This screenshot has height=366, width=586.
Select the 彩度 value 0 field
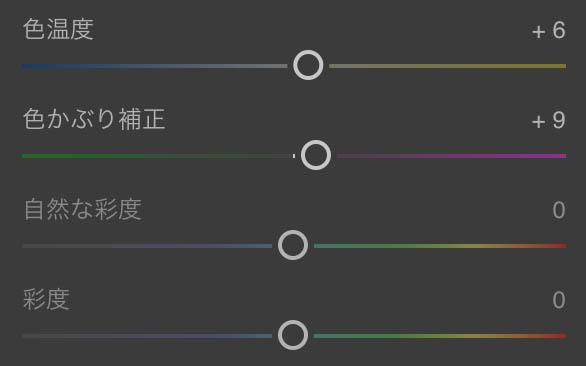[559, 300]
